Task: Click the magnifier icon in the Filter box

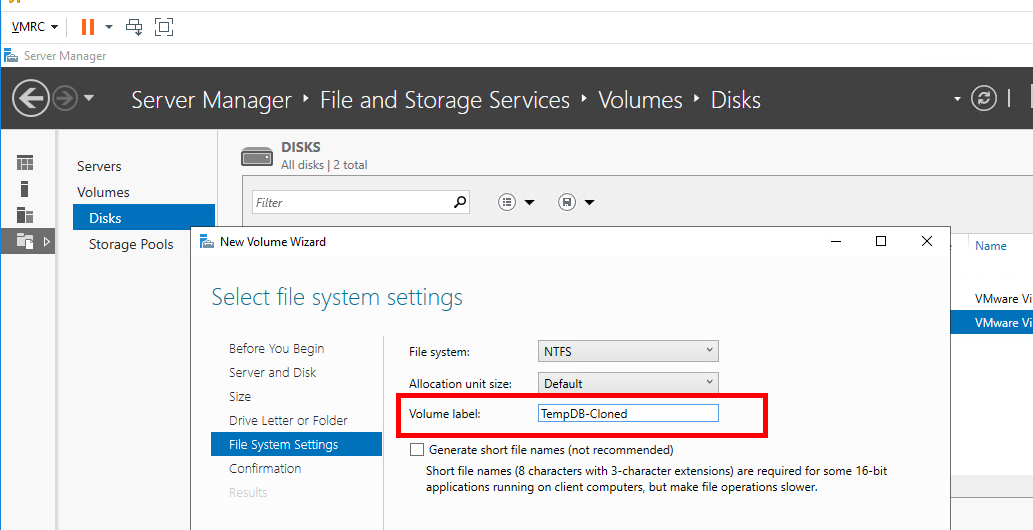Action: [x=460, y=202]
